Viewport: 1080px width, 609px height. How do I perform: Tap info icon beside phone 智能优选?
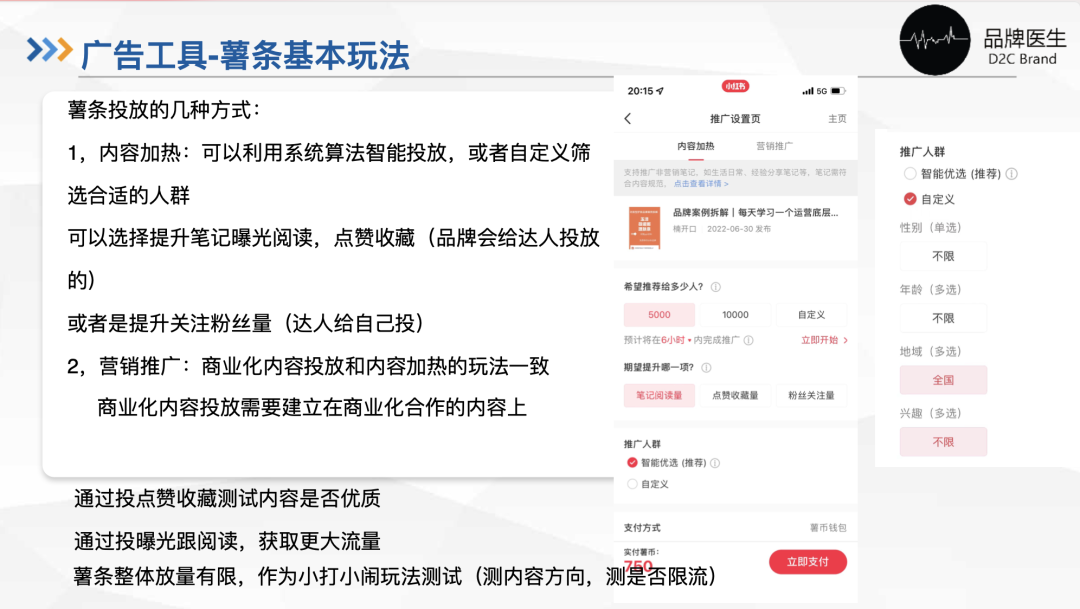[x=715, y=463]
